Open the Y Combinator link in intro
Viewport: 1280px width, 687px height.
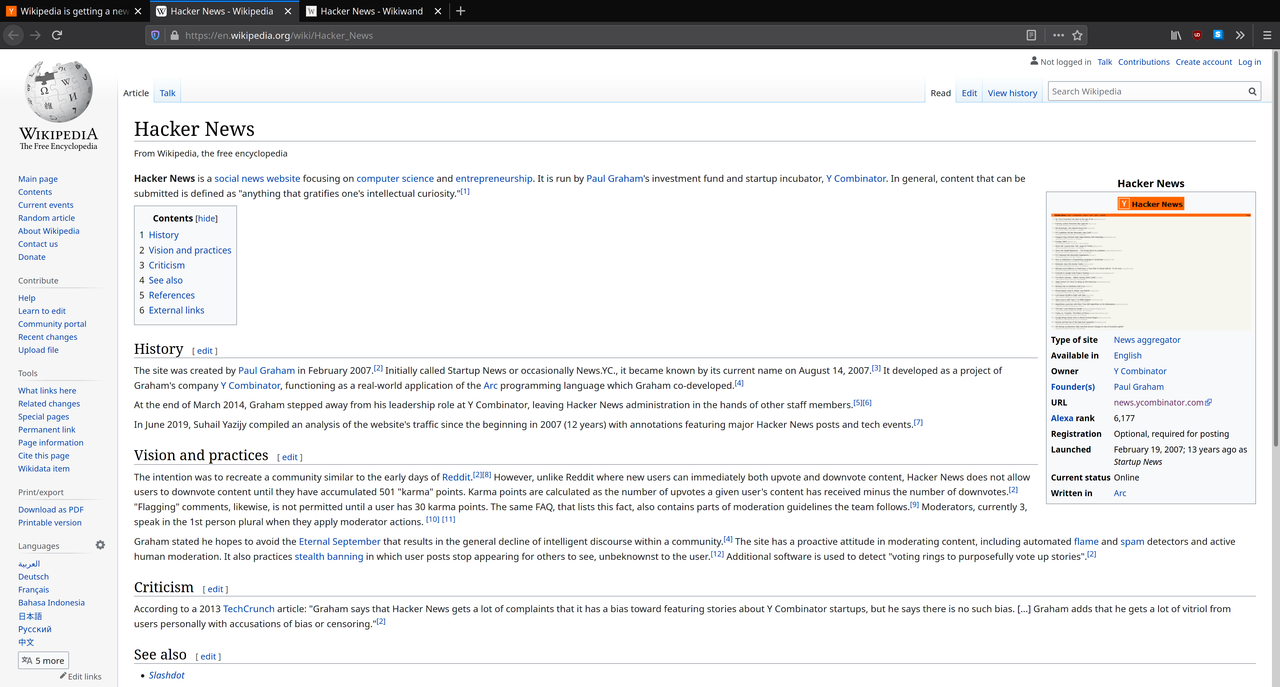[x=856, y=178]
